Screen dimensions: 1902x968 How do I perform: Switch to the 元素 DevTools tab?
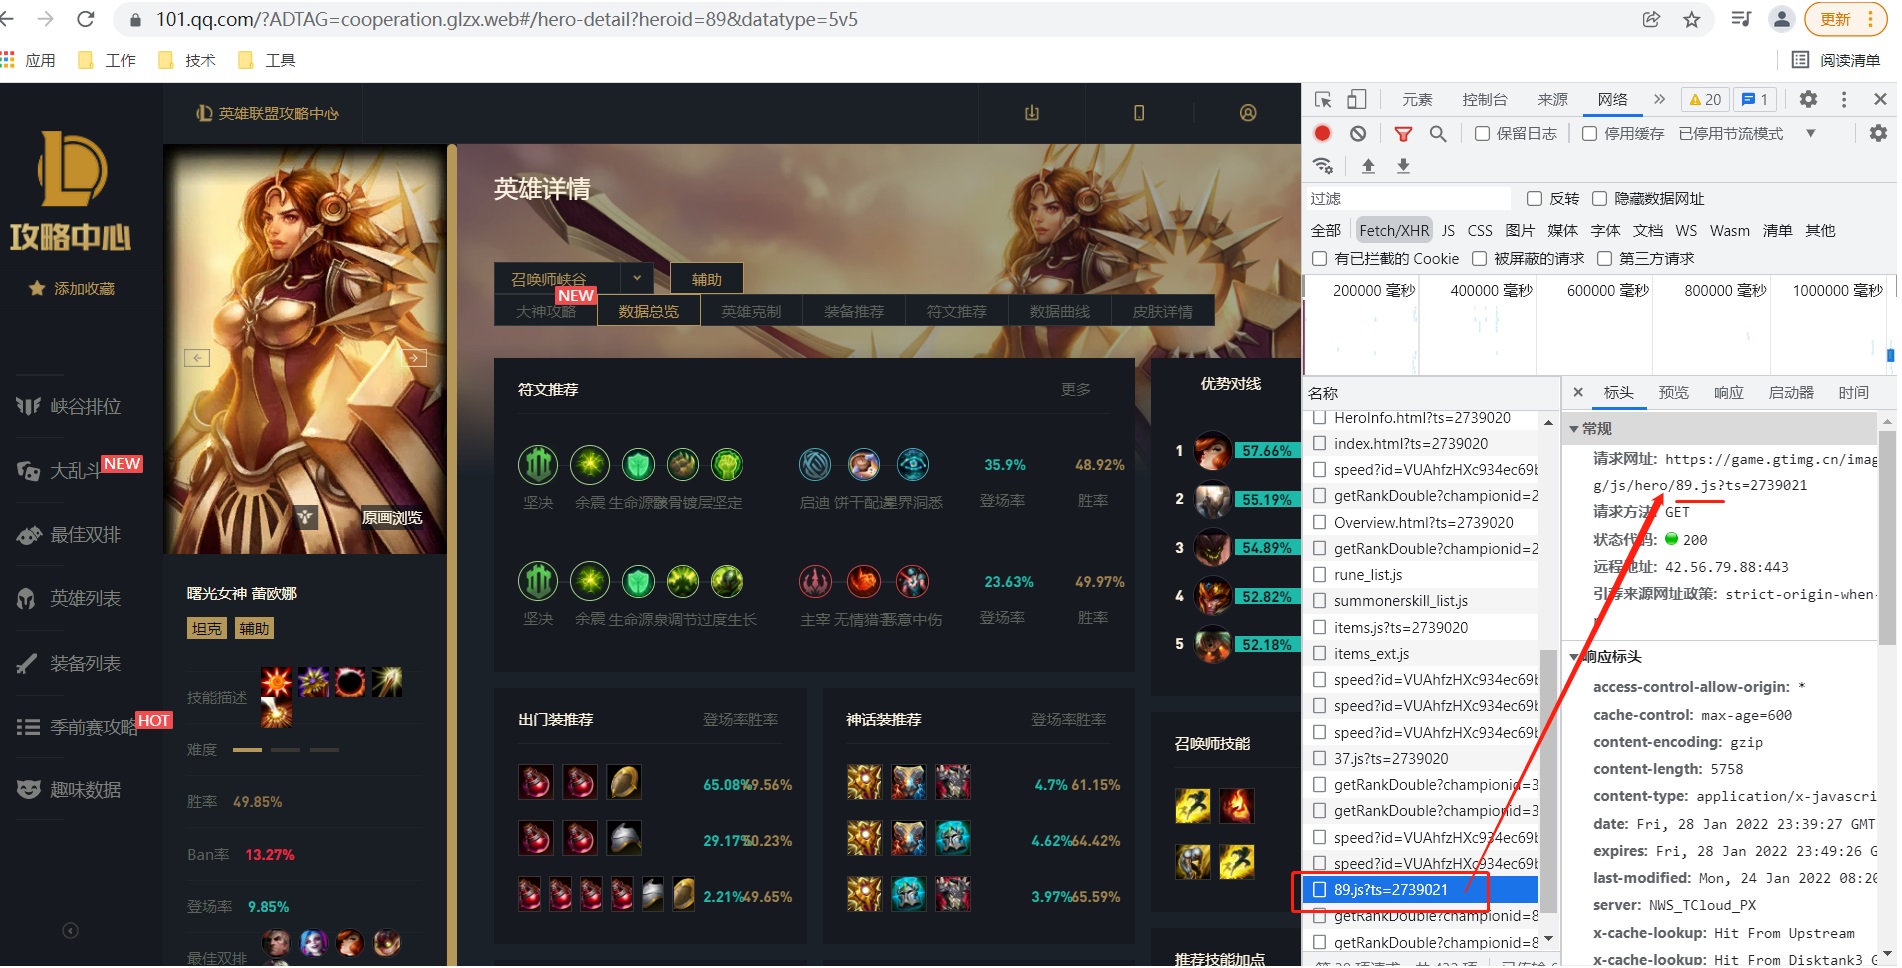point(1417,99)
